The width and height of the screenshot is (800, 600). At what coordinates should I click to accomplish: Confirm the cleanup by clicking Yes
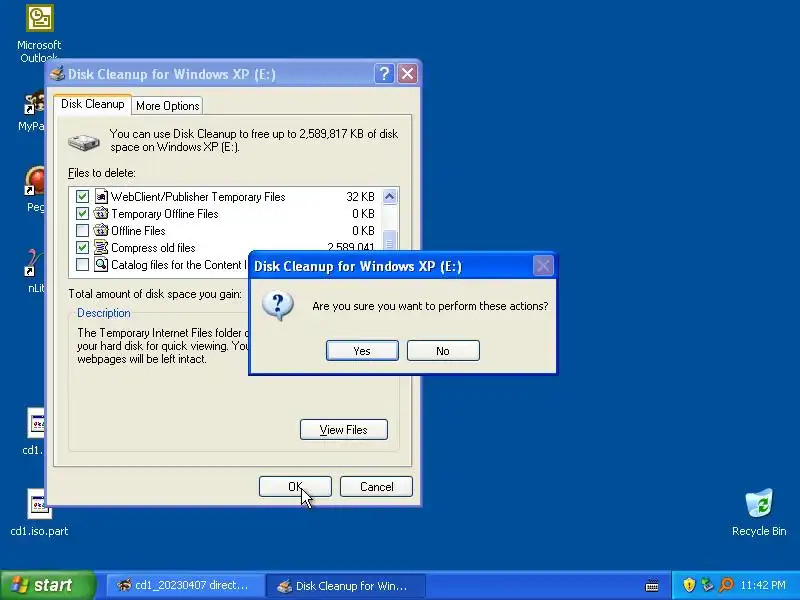coord(362,351)
